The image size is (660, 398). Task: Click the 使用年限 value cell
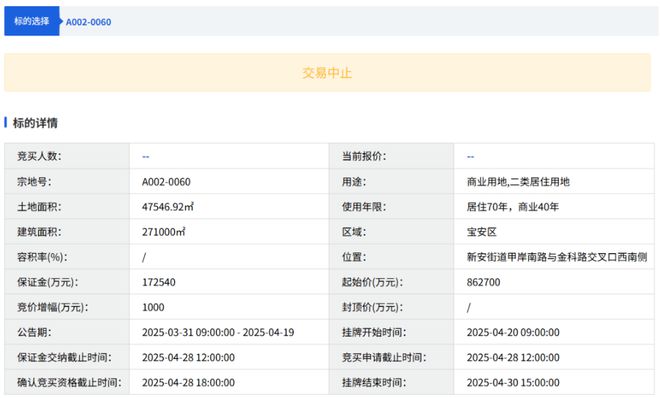[x=513, y=207]
